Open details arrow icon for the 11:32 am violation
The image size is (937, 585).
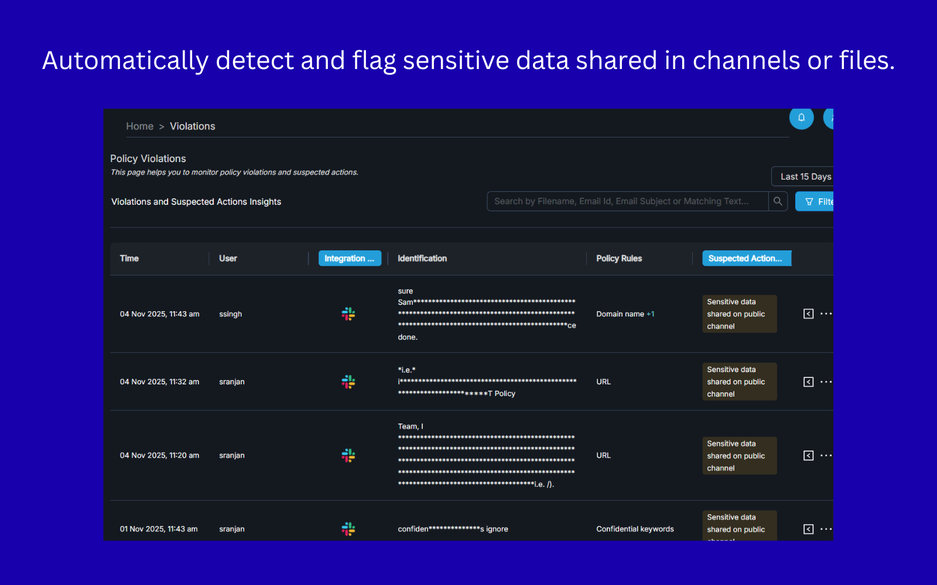(x=808, y=382)
